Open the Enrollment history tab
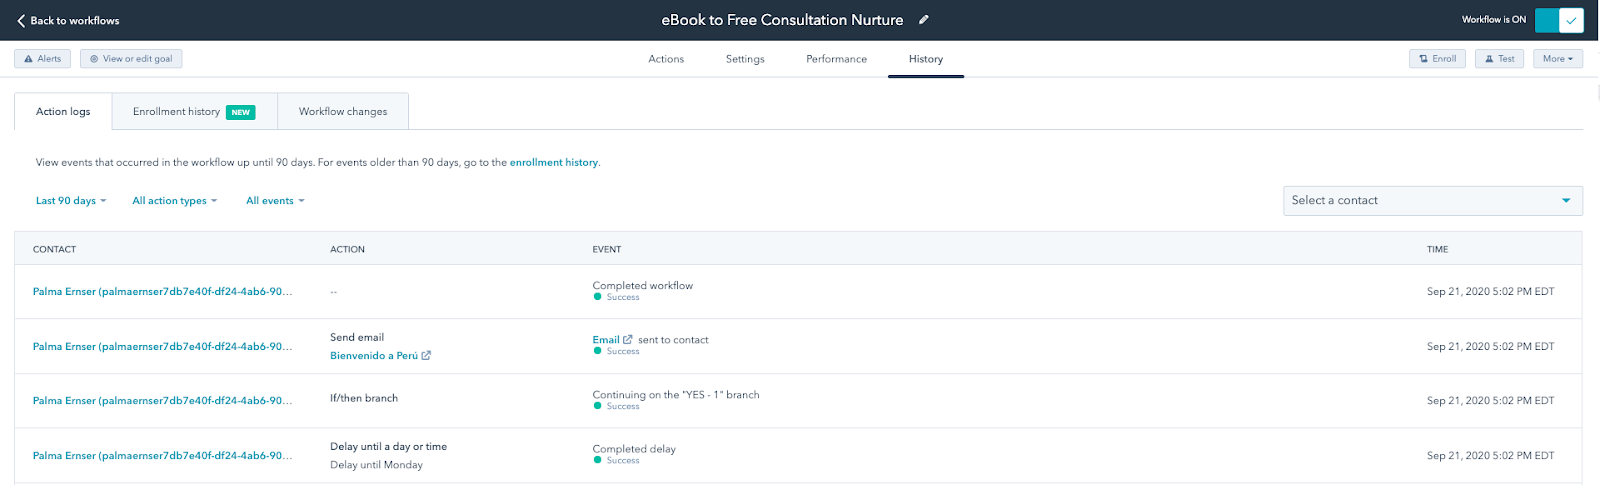1600x485 pixels. (x=194, y=112)
